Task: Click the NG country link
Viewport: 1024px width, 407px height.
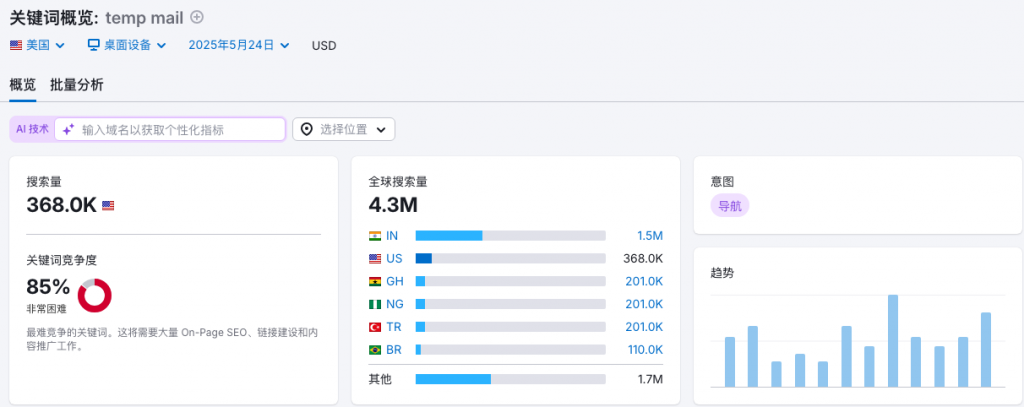Action: coord(394,304)
